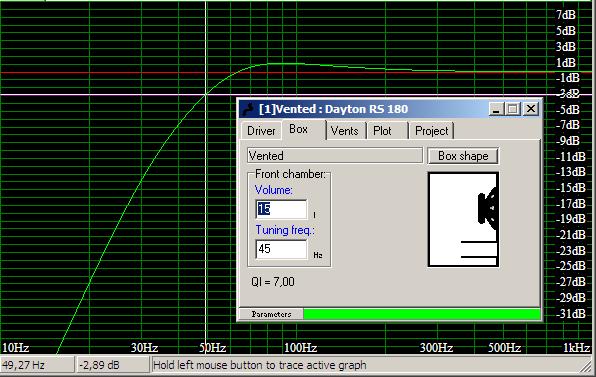Screen dimensions: 596x377
Task: Click the app icon in Vented title bar
Action: click(248, 109)
